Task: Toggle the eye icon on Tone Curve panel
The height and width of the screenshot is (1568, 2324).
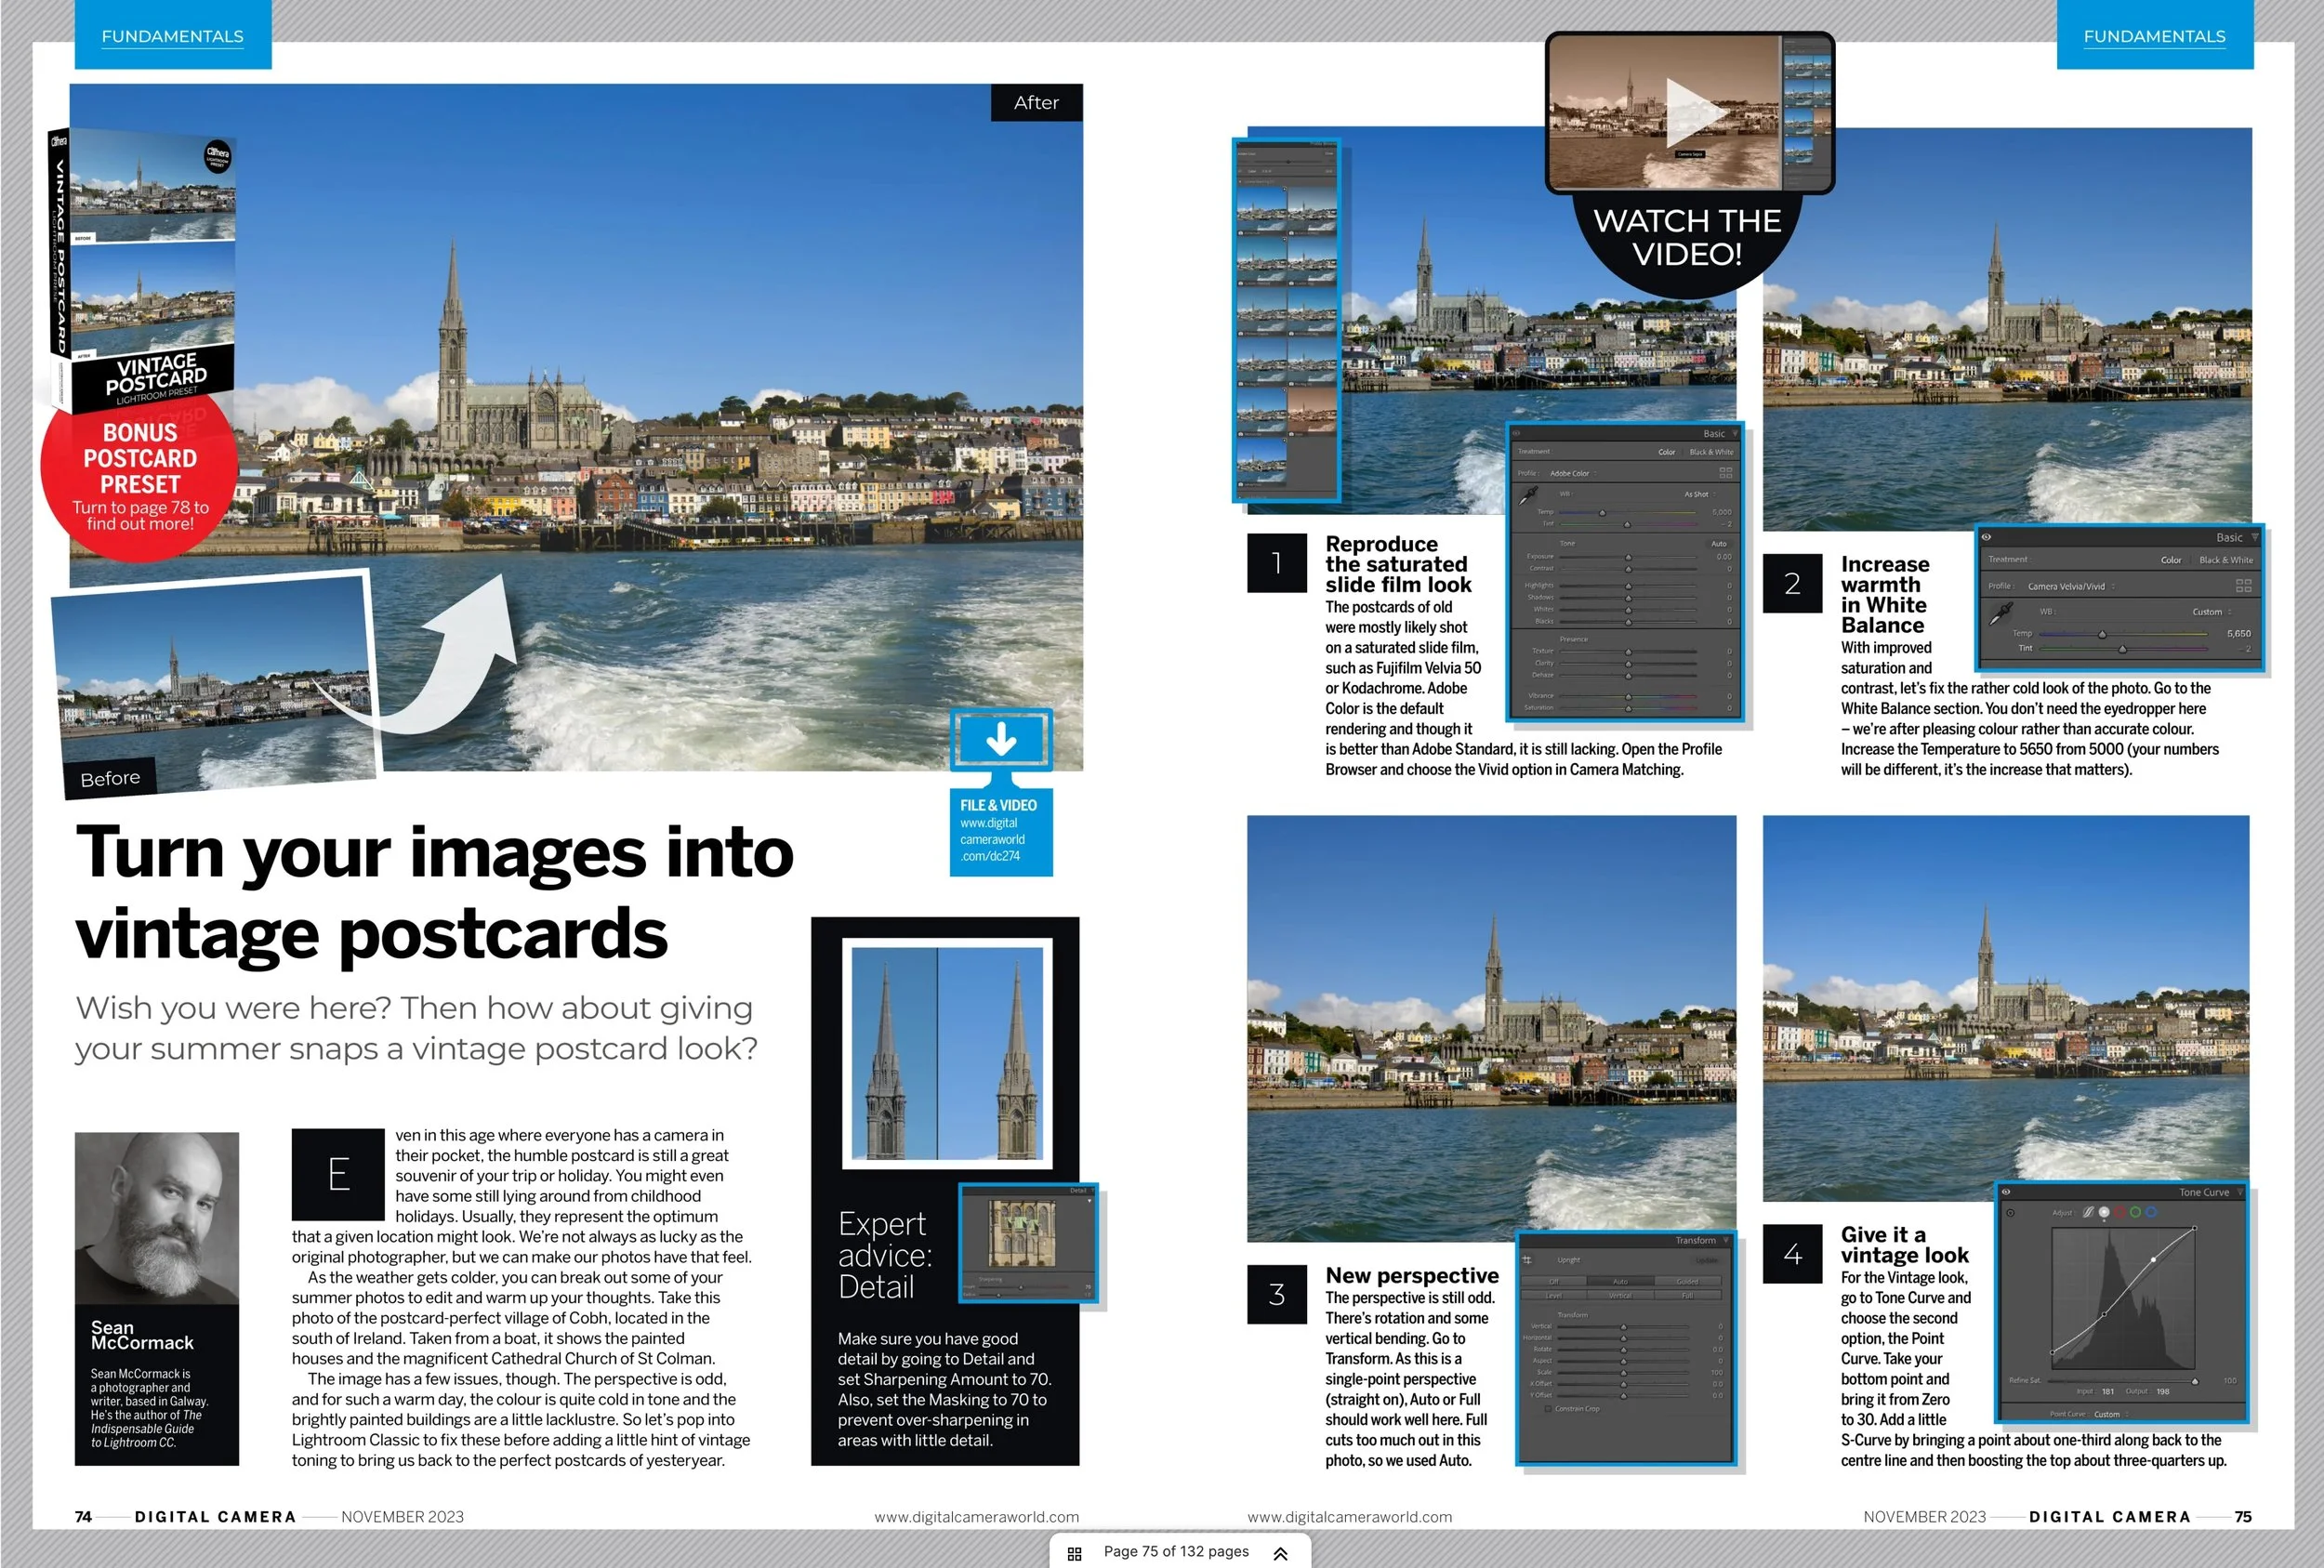Action: coord(2005,1192)
